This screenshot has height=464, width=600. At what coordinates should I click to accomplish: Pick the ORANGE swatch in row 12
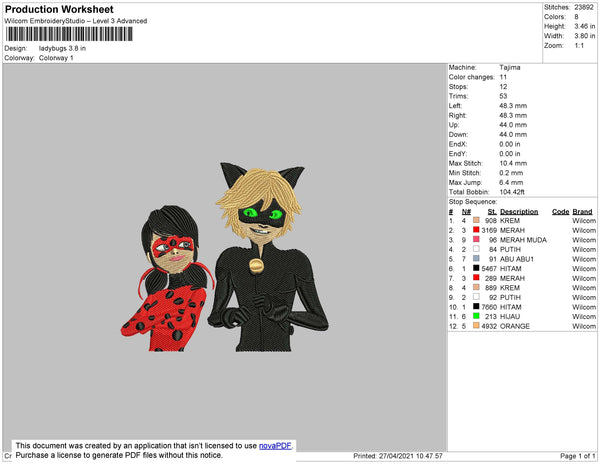476,326
